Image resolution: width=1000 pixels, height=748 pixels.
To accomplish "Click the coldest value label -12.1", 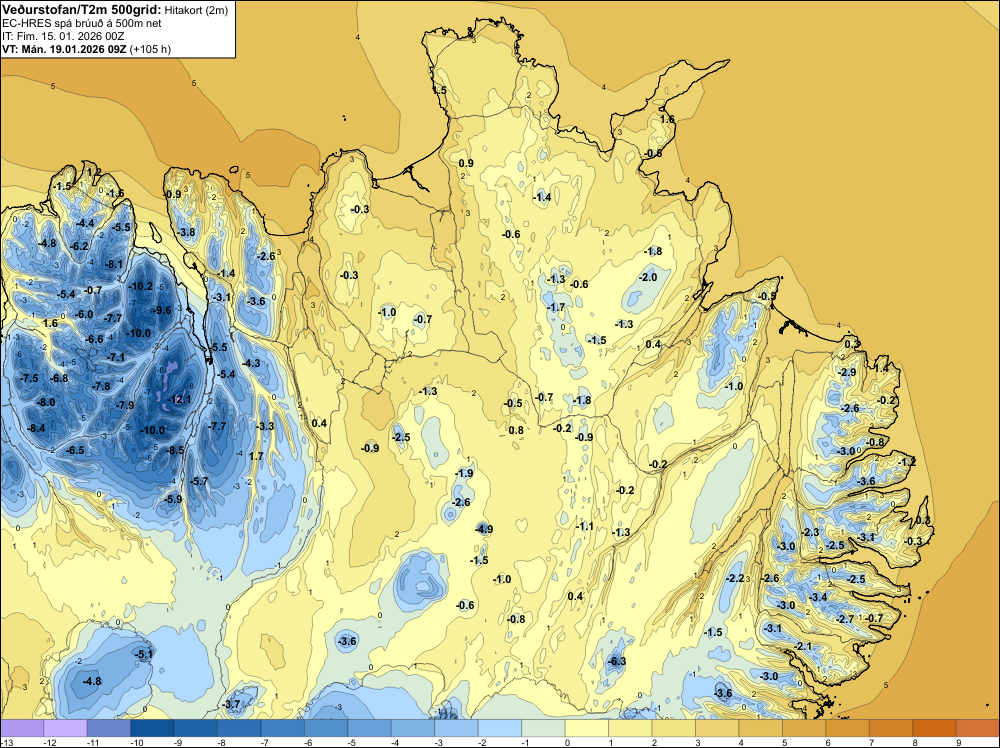I will (179, 399).
